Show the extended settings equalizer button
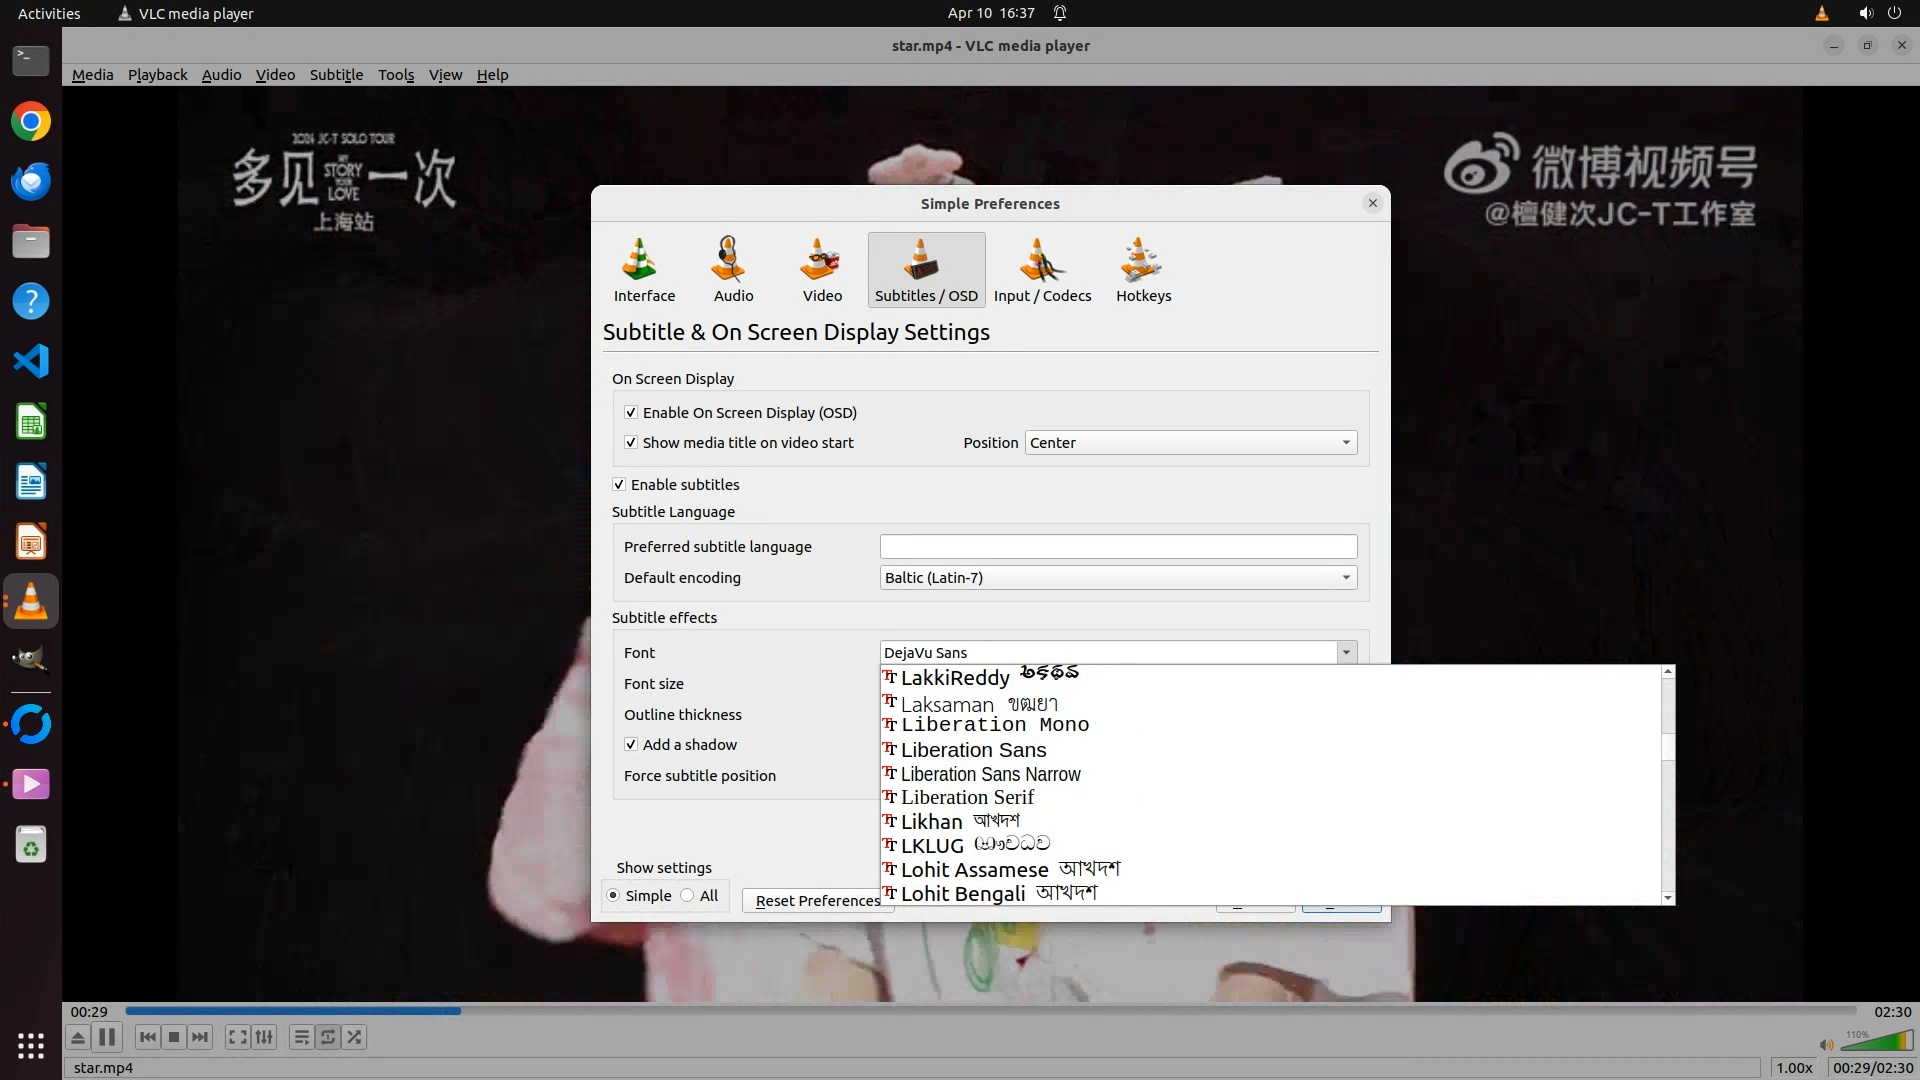 pos(264,1037)
